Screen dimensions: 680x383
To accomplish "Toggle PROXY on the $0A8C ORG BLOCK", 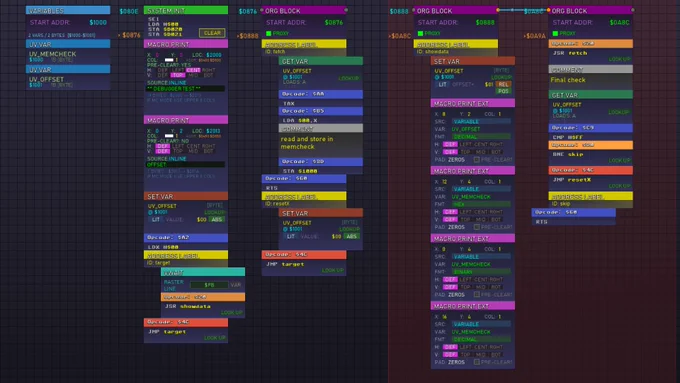I will tap(555, 33).
